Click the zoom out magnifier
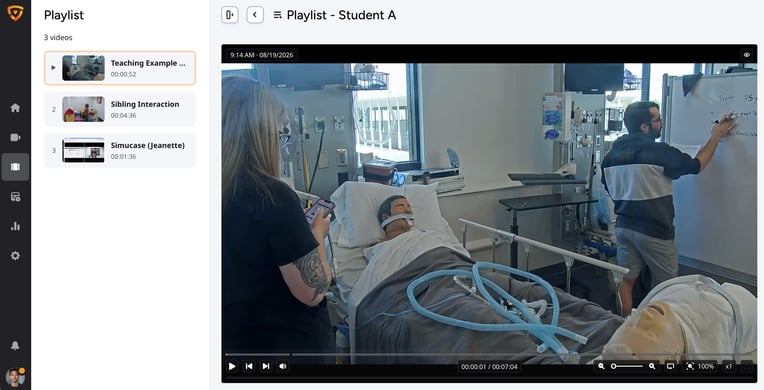Screen dimensions: 764x390 pos(601,366)
